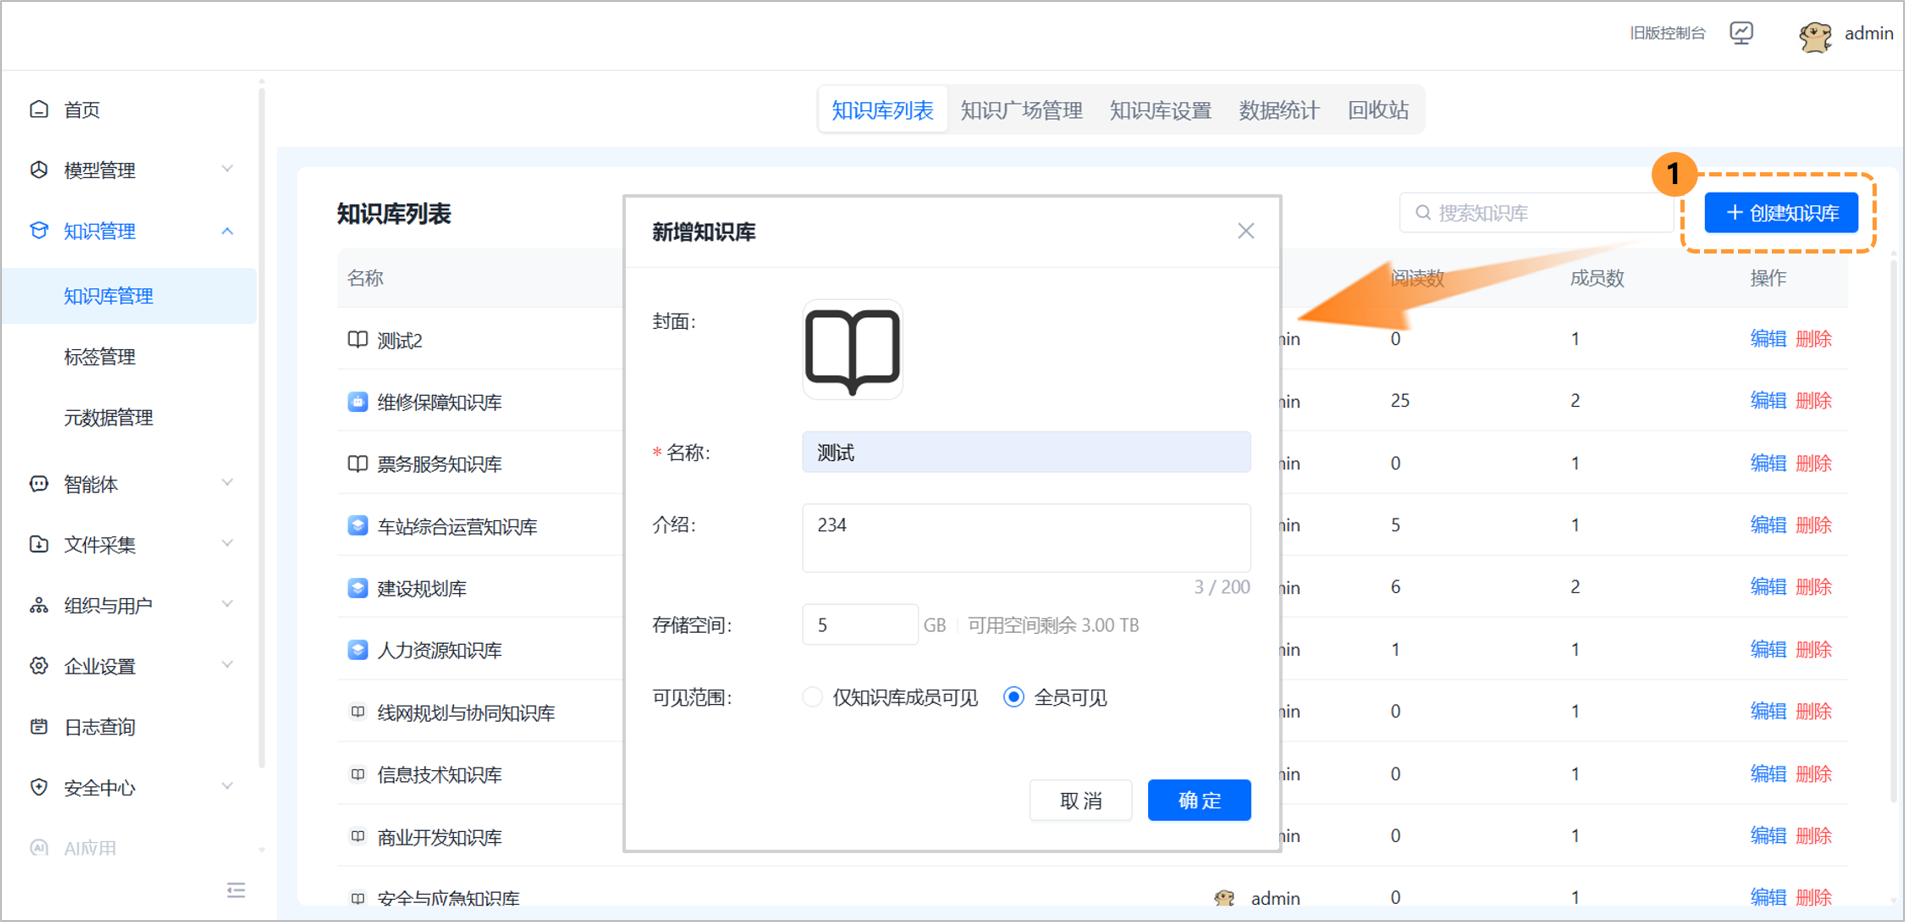Expand the 模型管理 menu chevron
Image resolution: width=1905 pixels, height=922 pixels.
[228, 169]
